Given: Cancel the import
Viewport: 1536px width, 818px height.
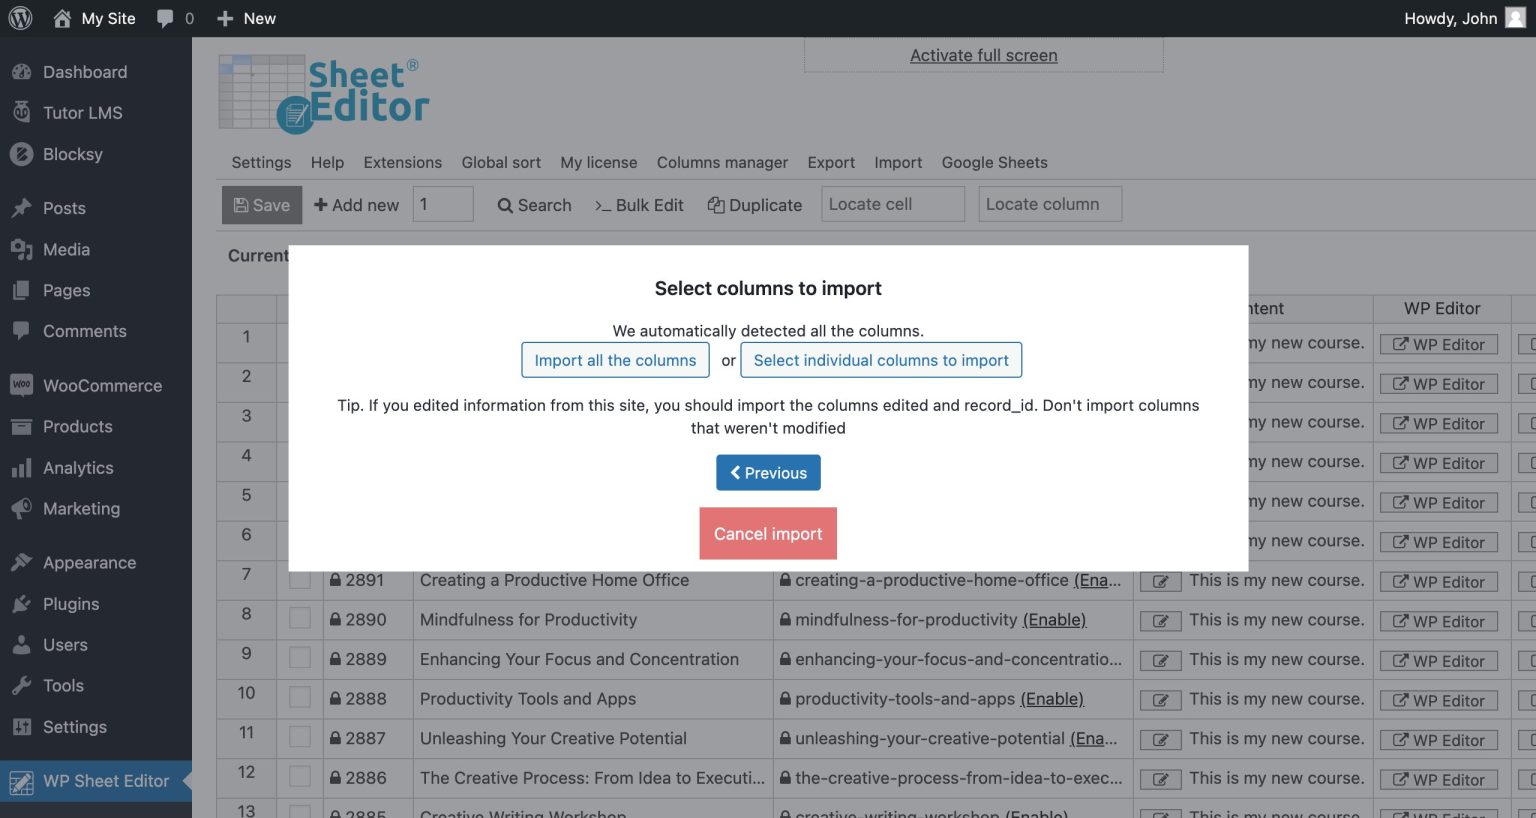Looking at the screenshot, I should click(768, 533).
